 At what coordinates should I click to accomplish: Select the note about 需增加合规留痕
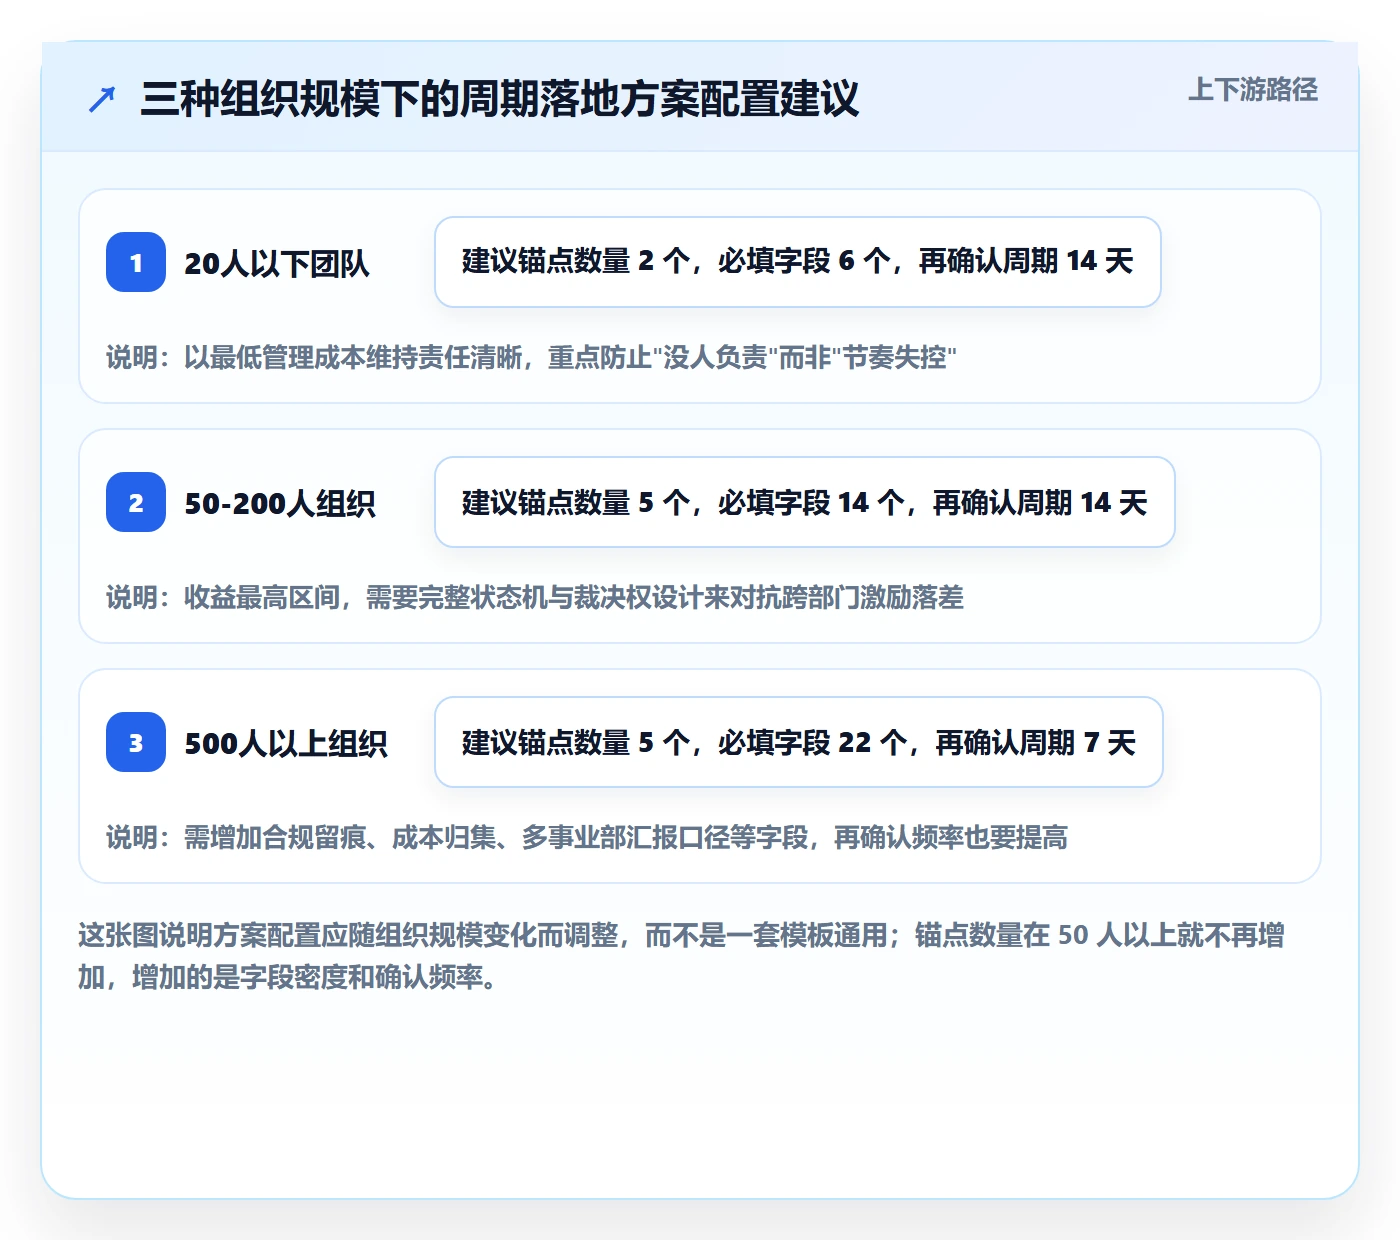click(587, 837)
